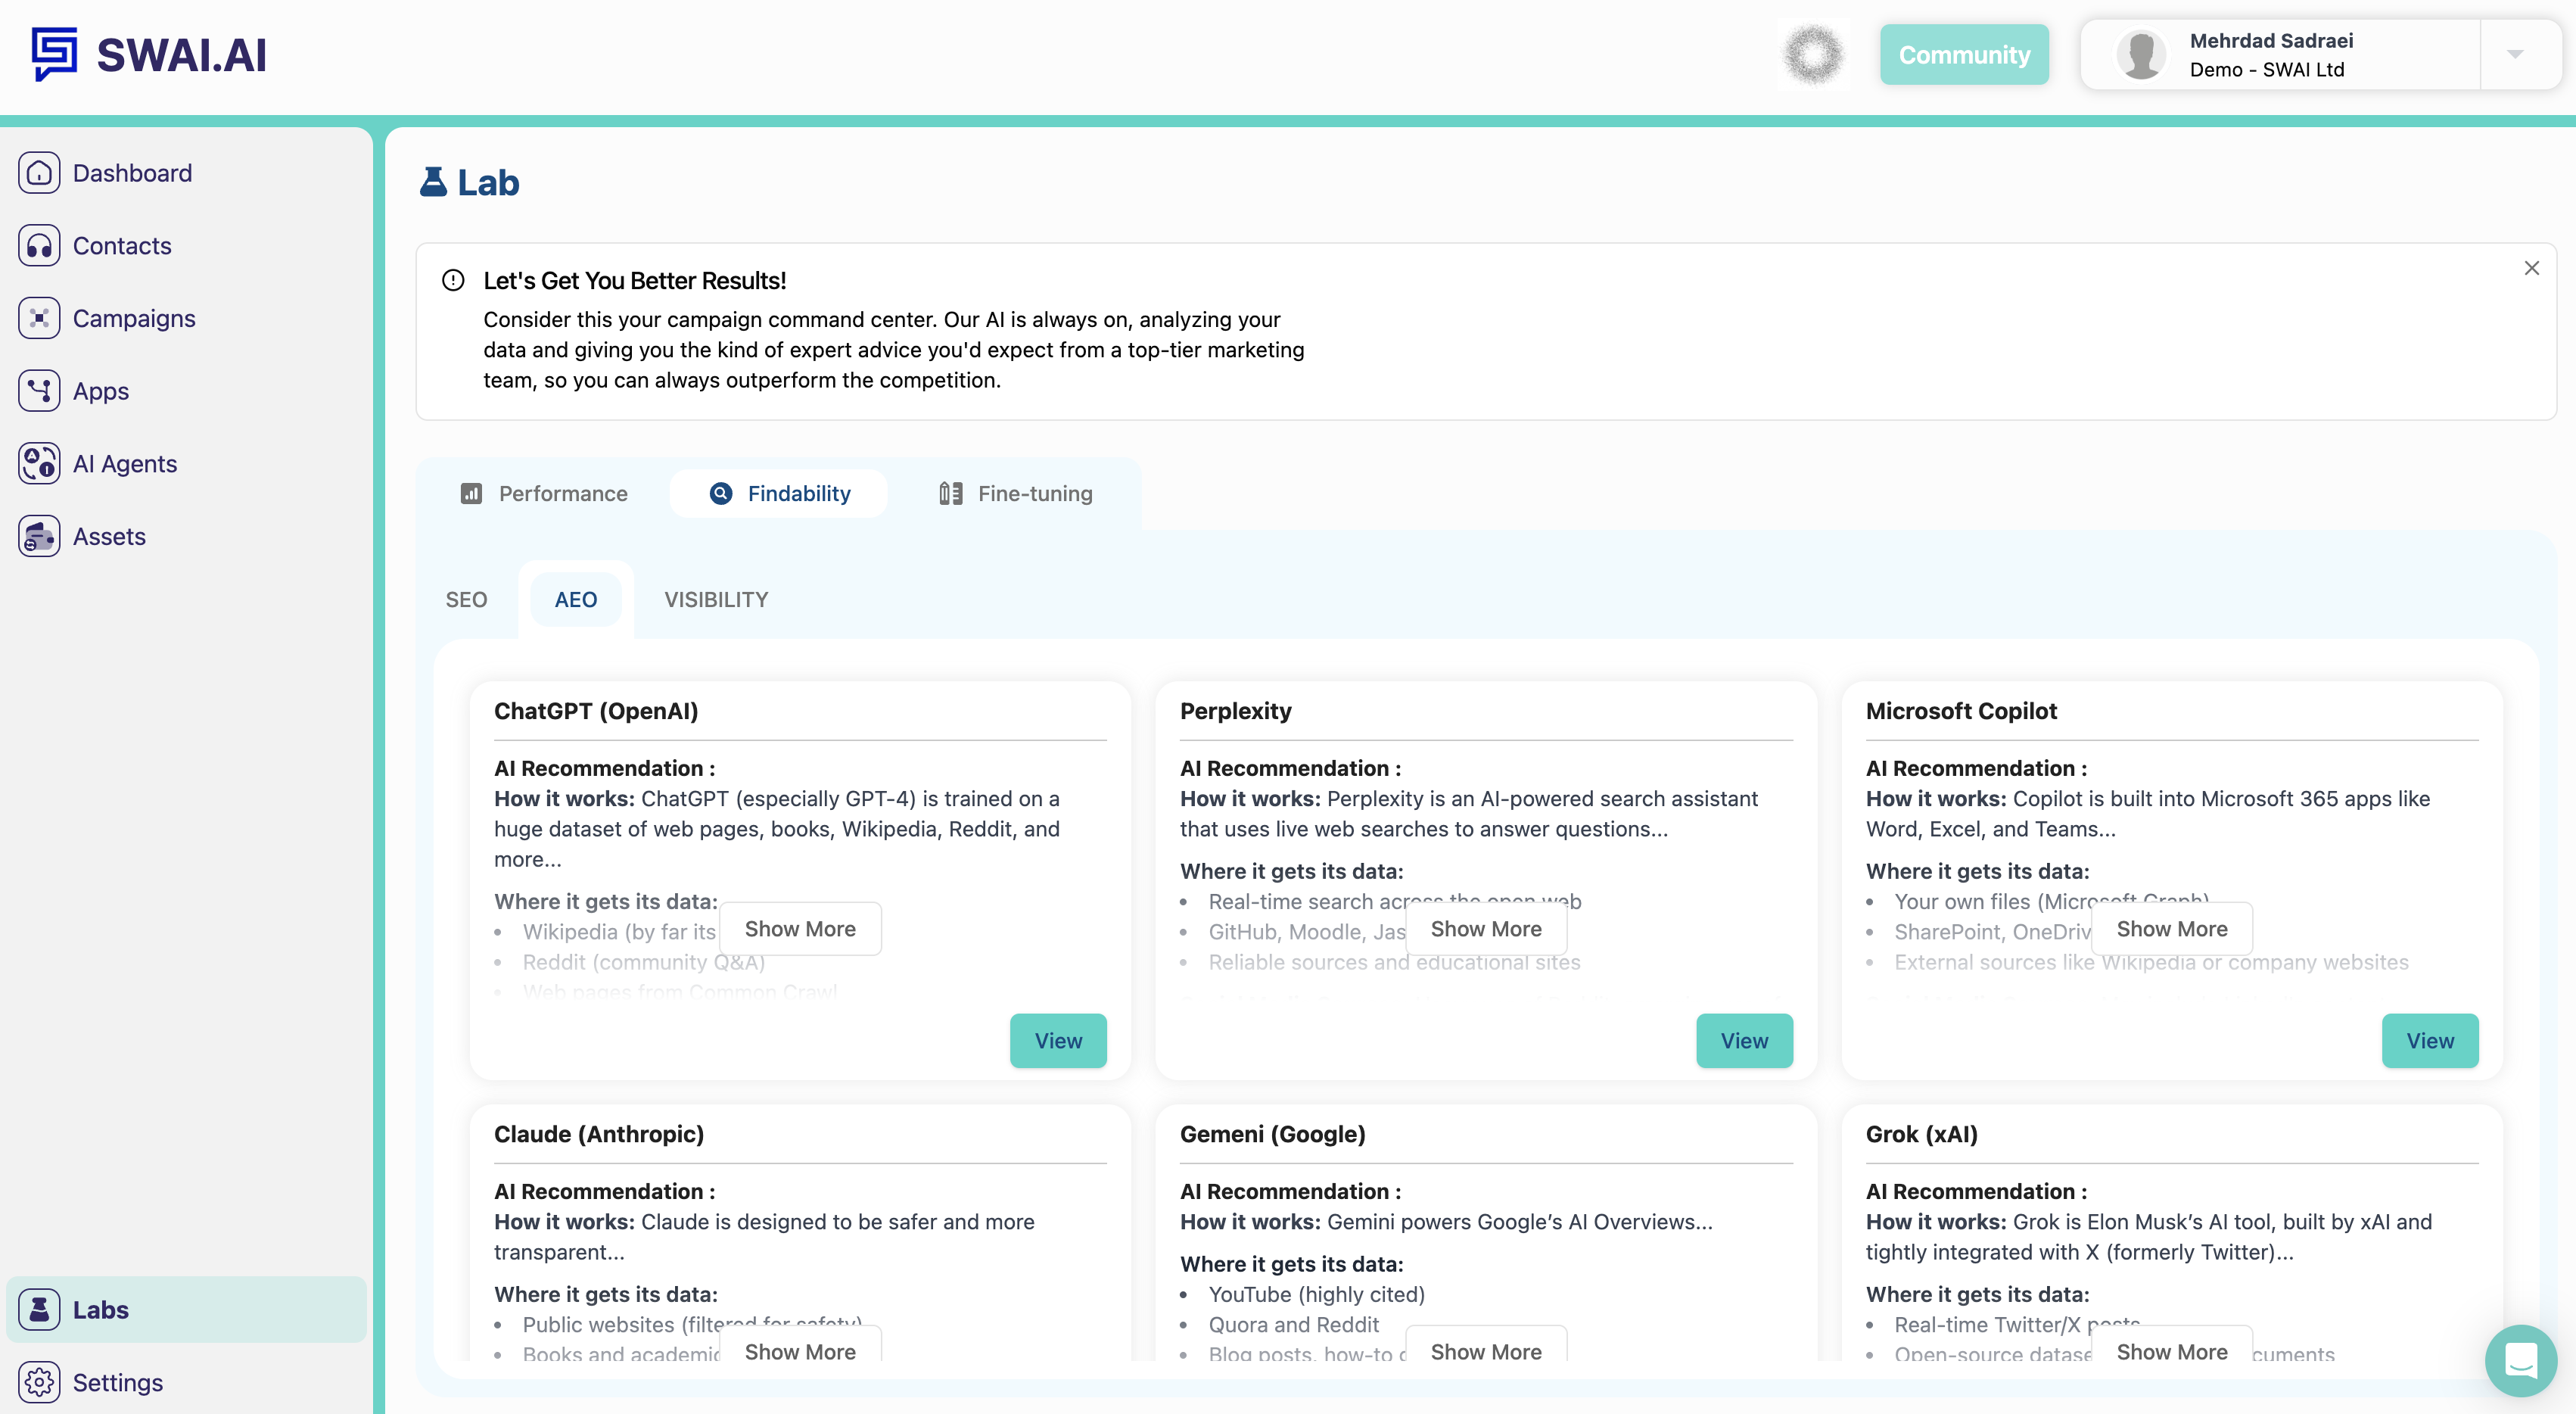
Task: Open Labs in the sidebar
Action: point(186,1310)
